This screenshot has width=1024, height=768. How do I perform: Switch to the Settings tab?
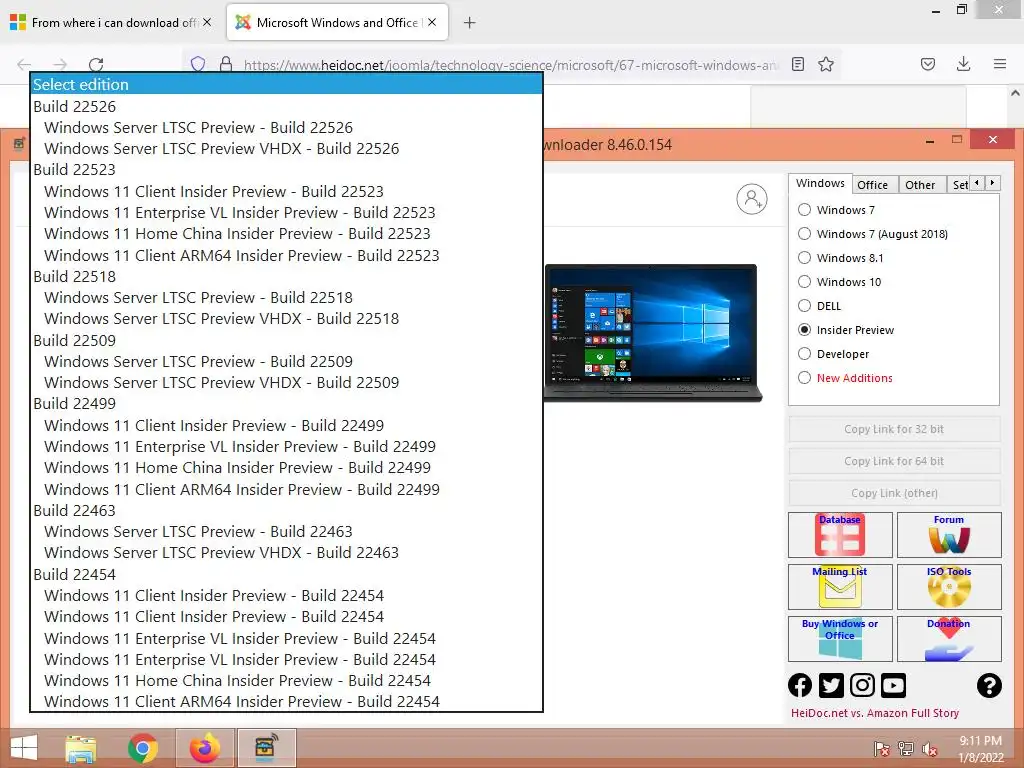tap(959, 185)
